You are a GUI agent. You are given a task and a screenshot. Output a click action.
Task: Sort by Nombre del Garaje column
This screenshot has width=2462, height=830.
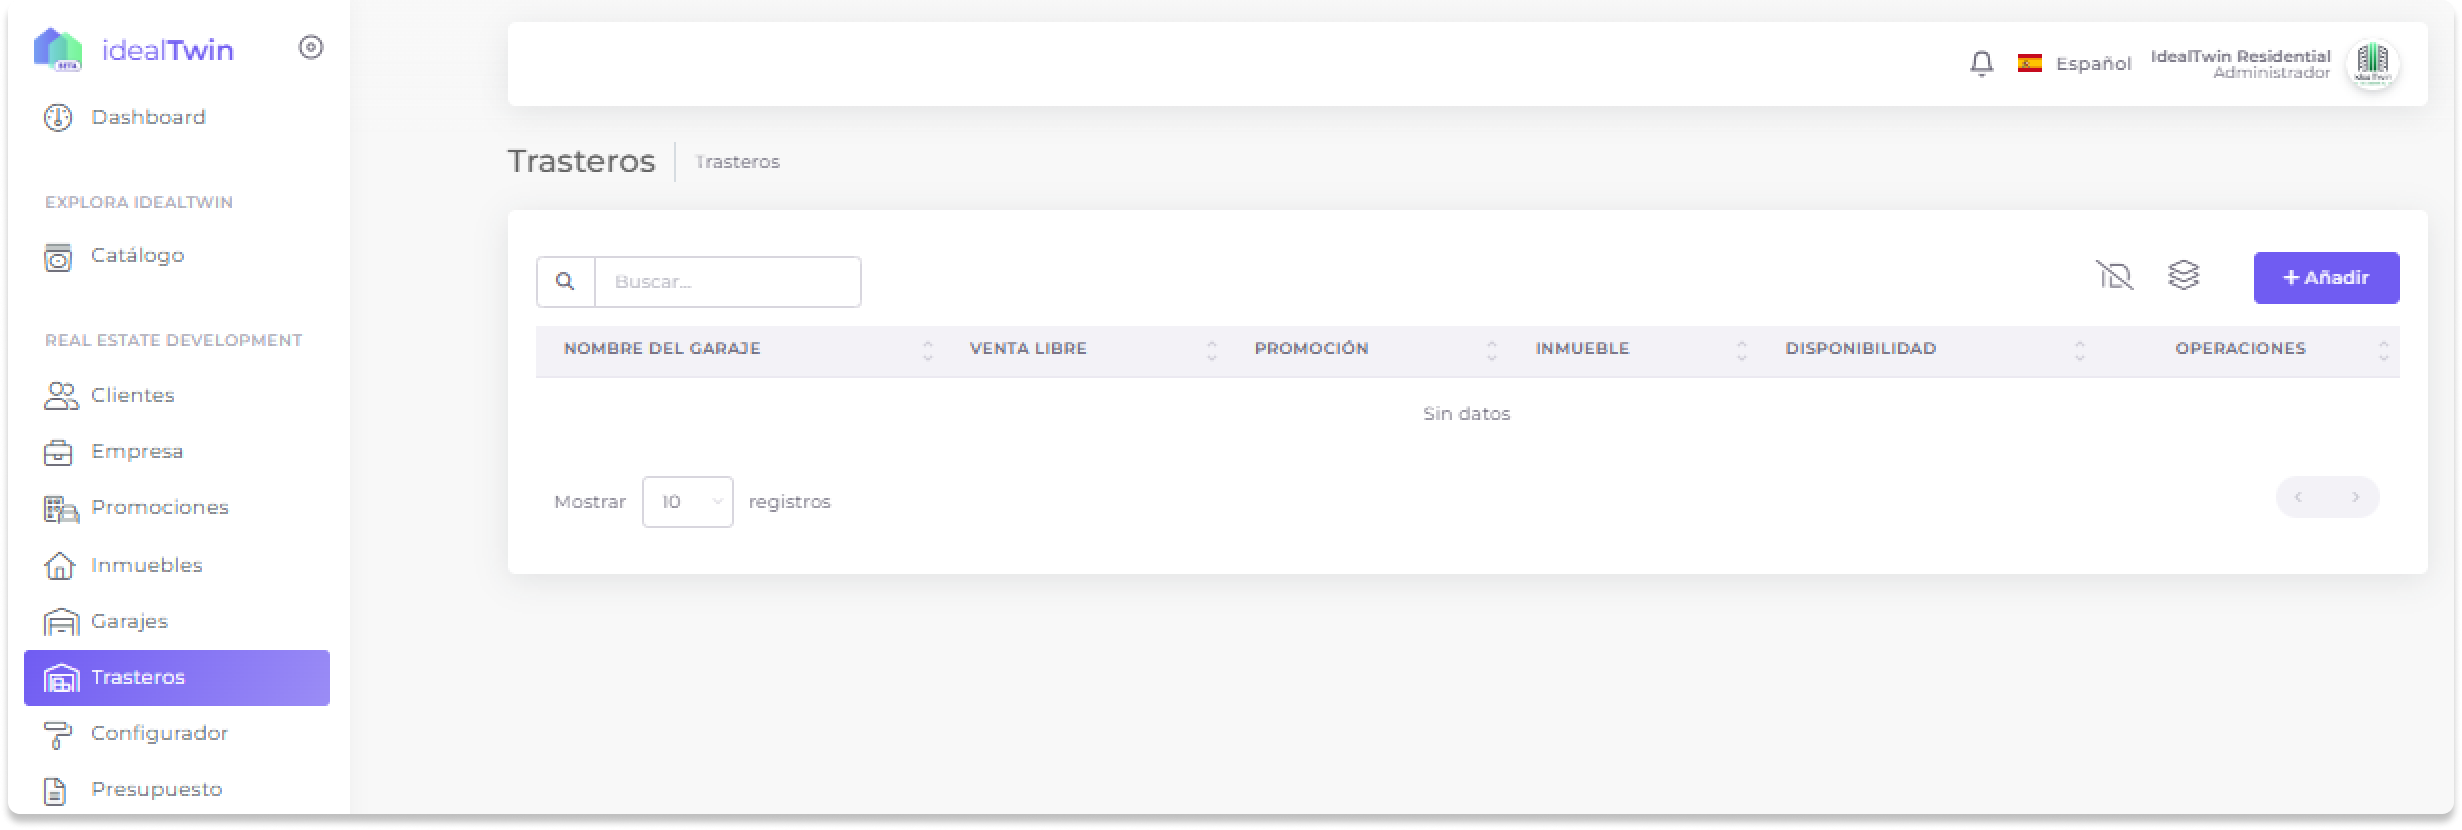point(662,349)
